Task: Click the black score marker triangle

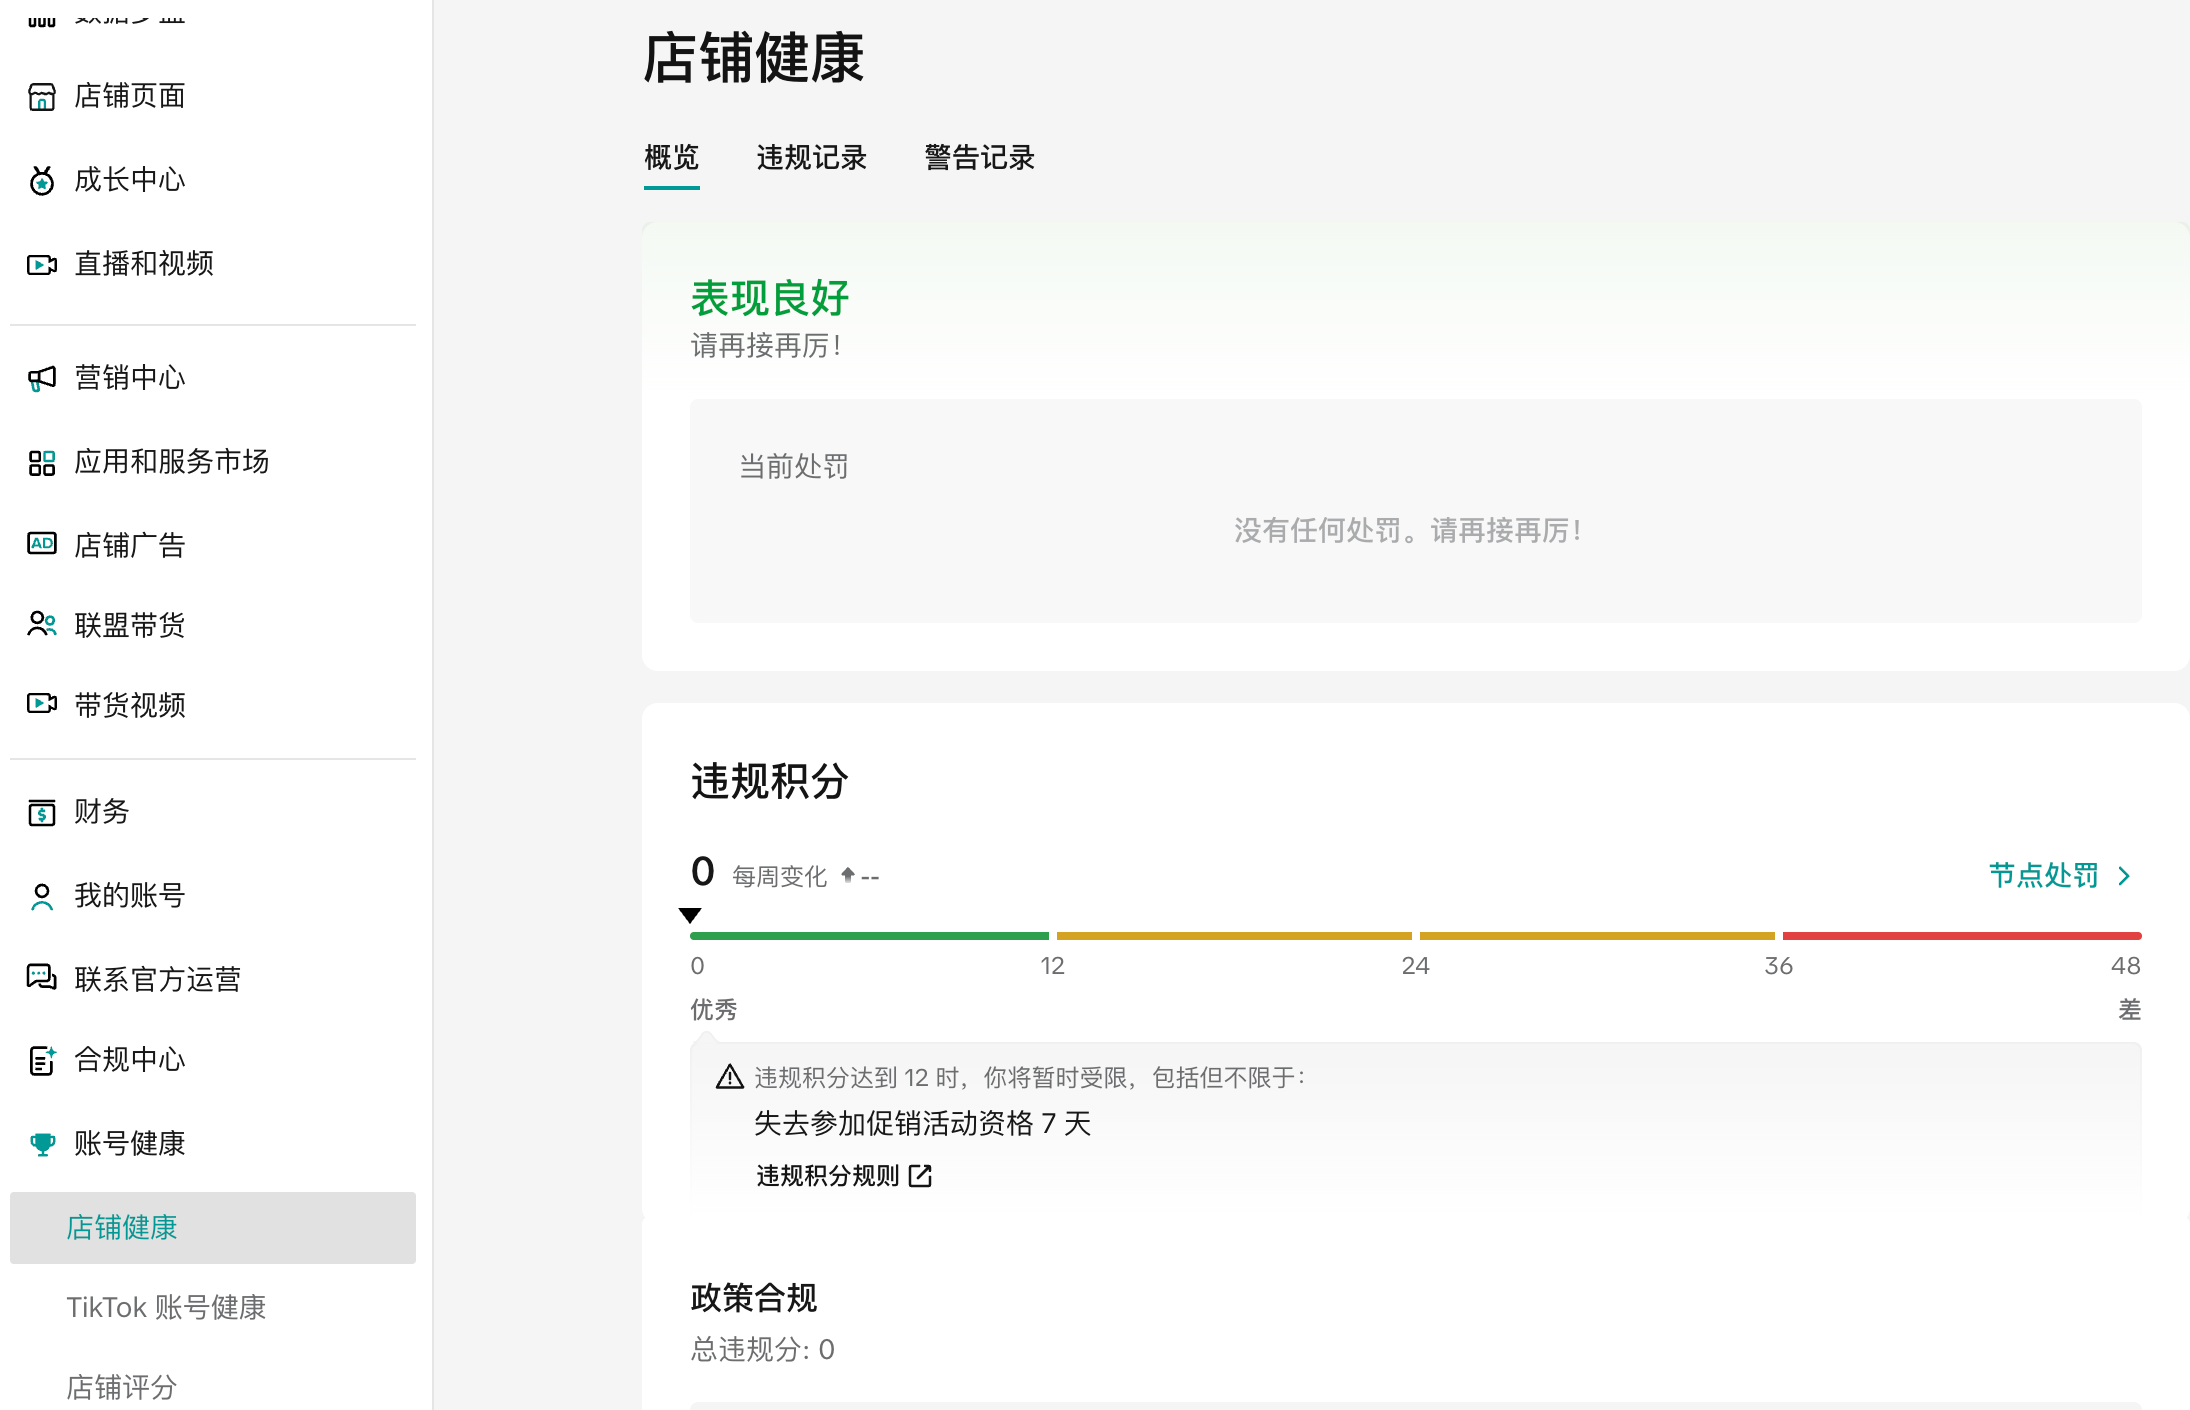Action: click(x=690, y=915)
